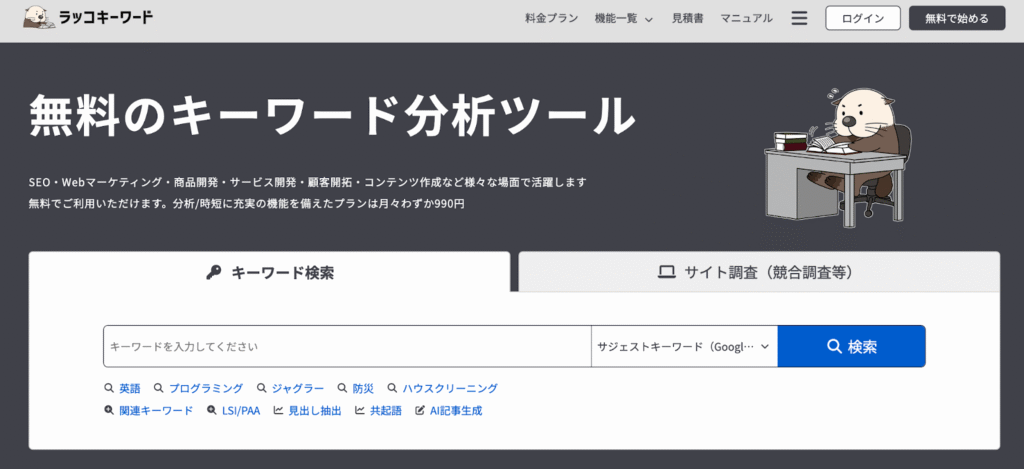Click the ラッコキーワード otter logo

point(88,18)
